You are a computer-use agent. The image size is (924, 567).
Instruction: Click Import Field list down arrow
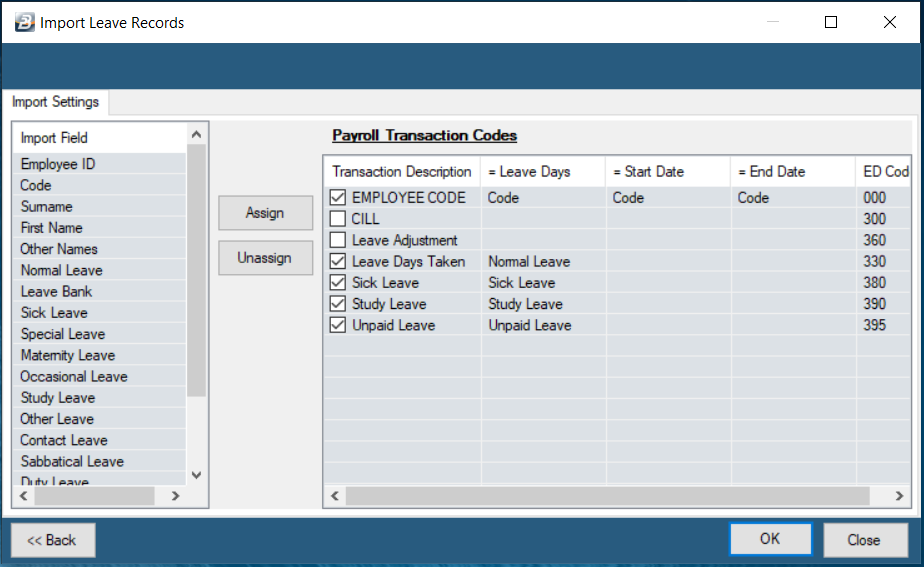(197, 475)
